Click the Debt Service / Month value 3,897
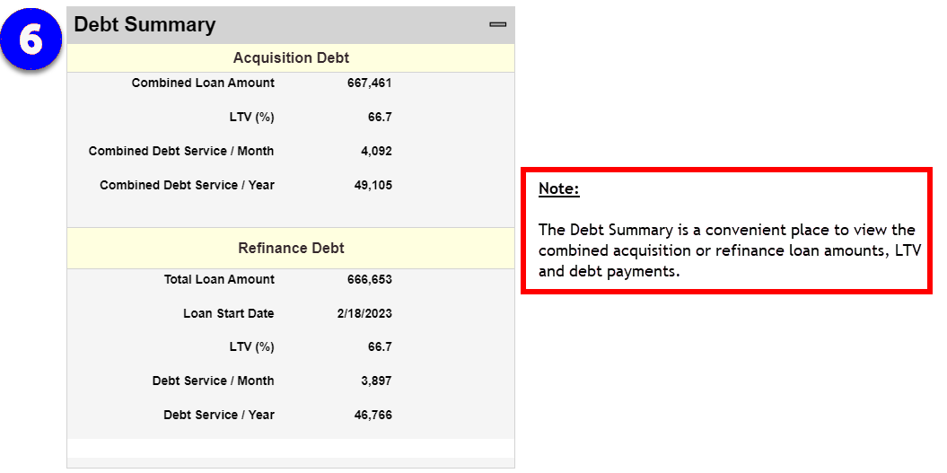Image resolution: width=947 pixels, height=473 pixels. point(376,381)
